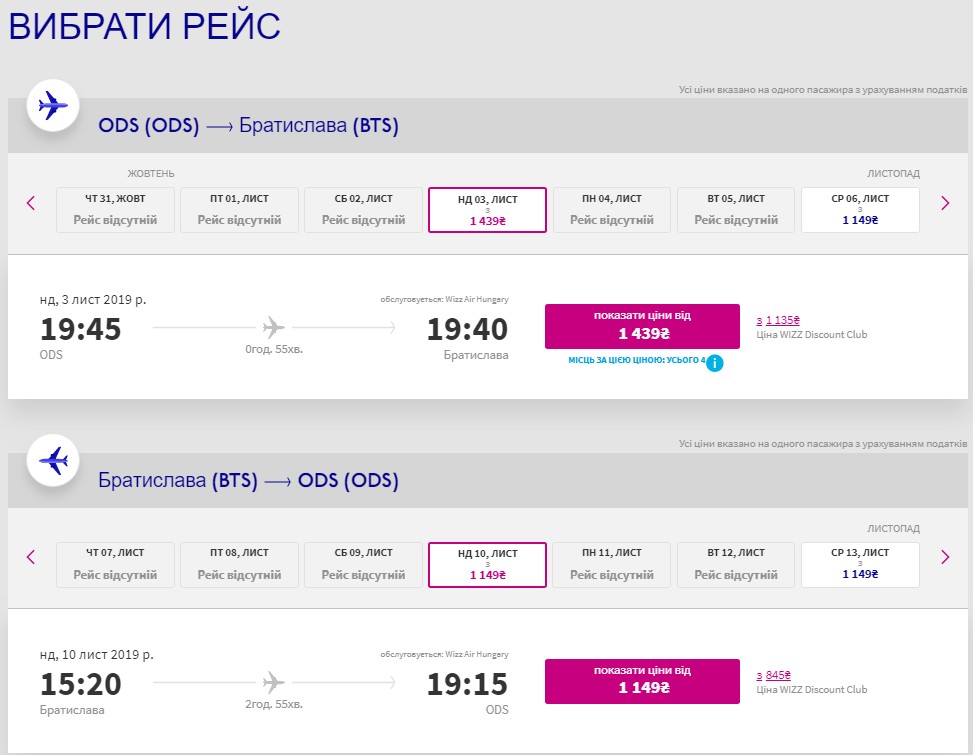Show later return dates with right arrow
973x755 pixels.
(x=945, y=557)
